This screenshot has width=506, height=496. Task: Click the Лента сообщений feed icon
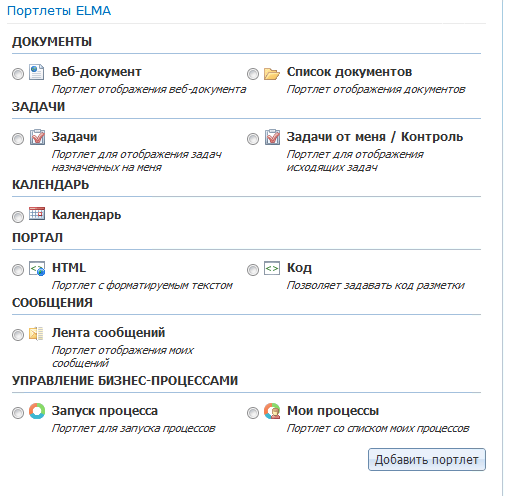36,333
